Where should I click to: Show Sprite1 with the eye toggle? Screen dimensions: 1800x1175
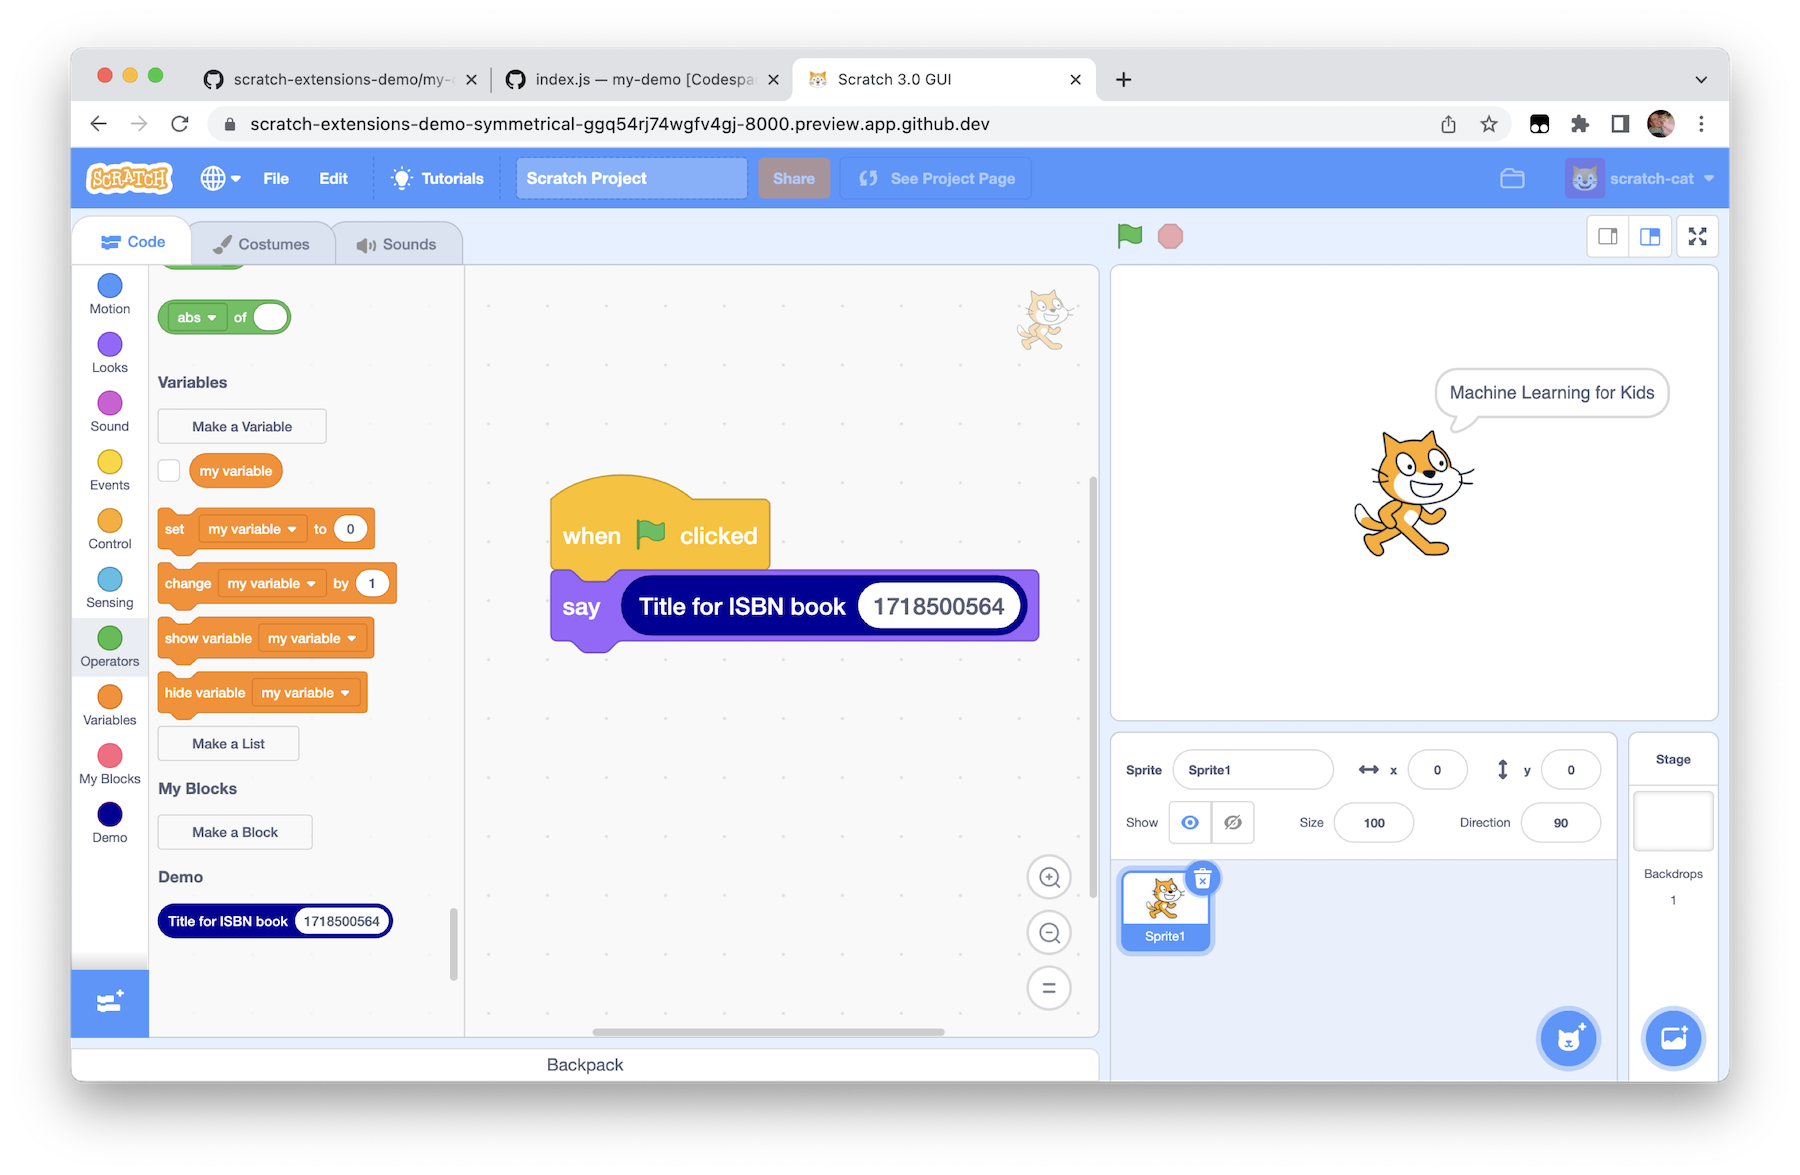1189,822
